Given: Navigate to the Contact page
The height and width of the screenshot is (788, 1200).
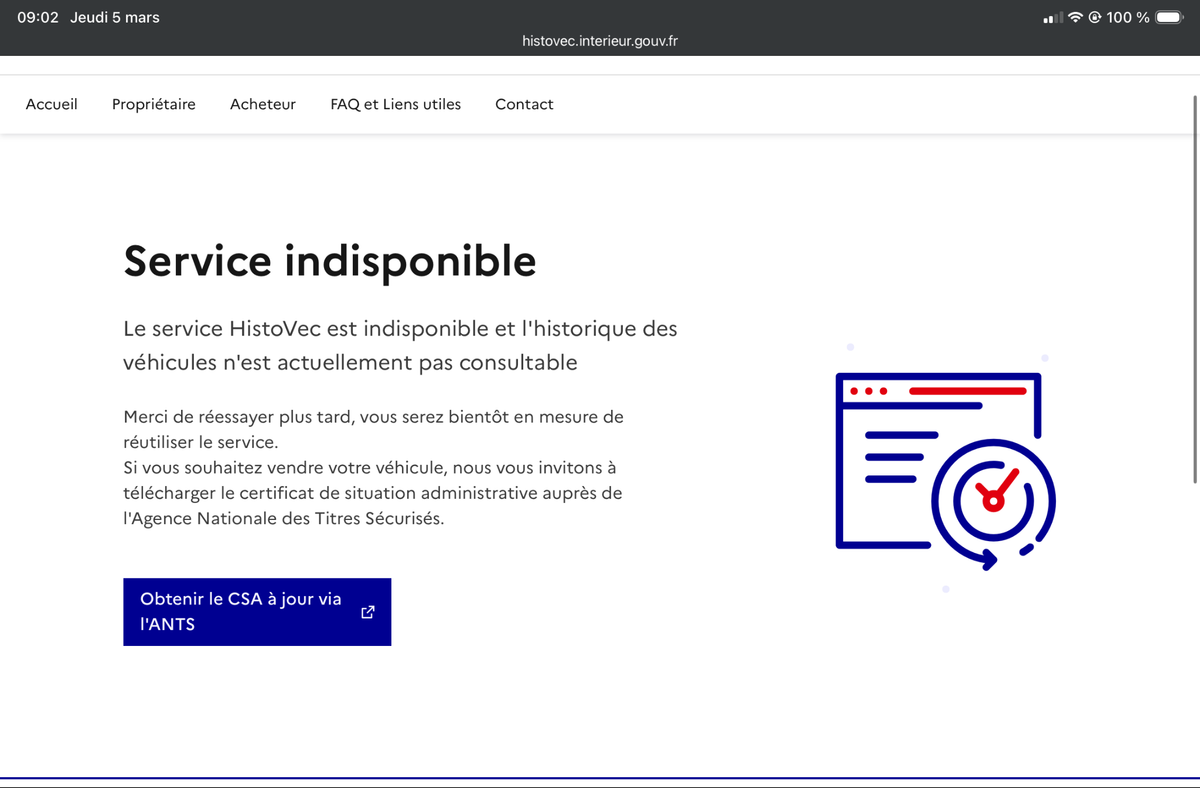Looking at the screenshot, I should point(524,104).
